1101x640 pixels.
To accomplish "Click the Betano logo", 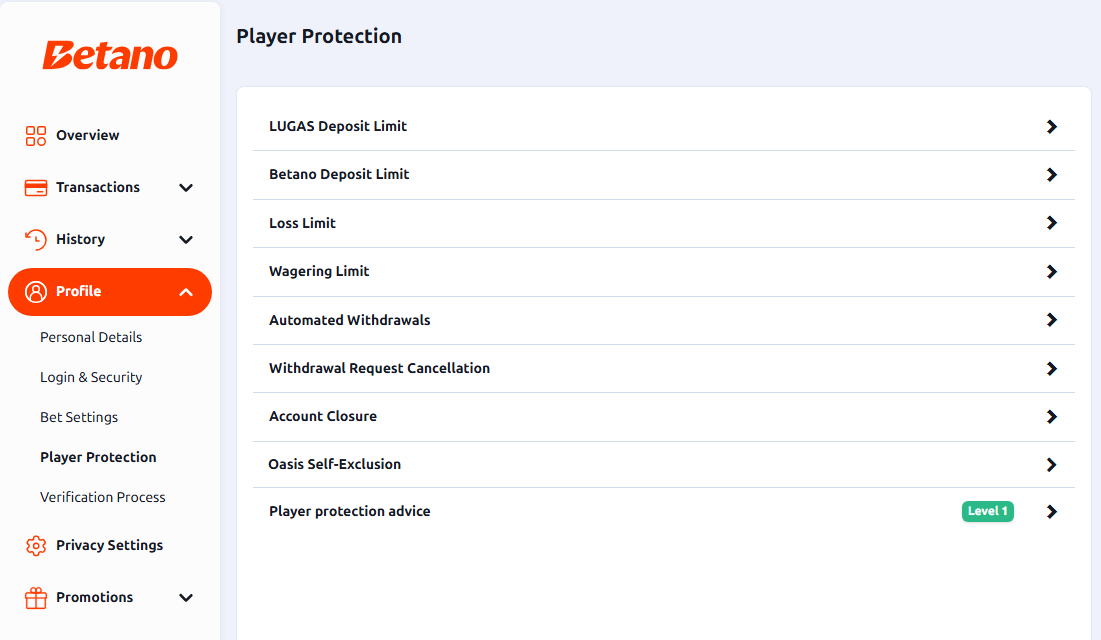I will click(x=110, y=55).
